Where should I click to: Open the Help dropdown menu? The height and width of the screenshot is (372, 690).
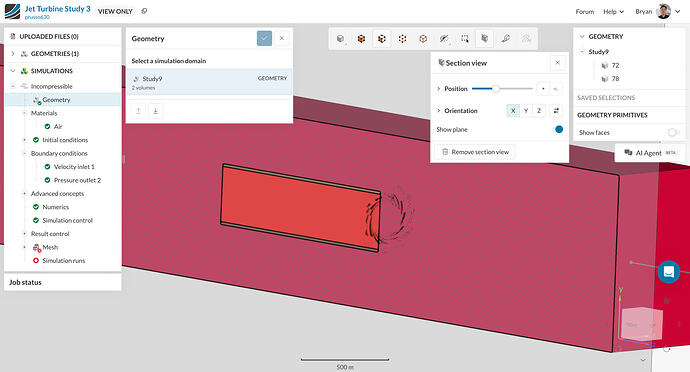pos(613,11)
